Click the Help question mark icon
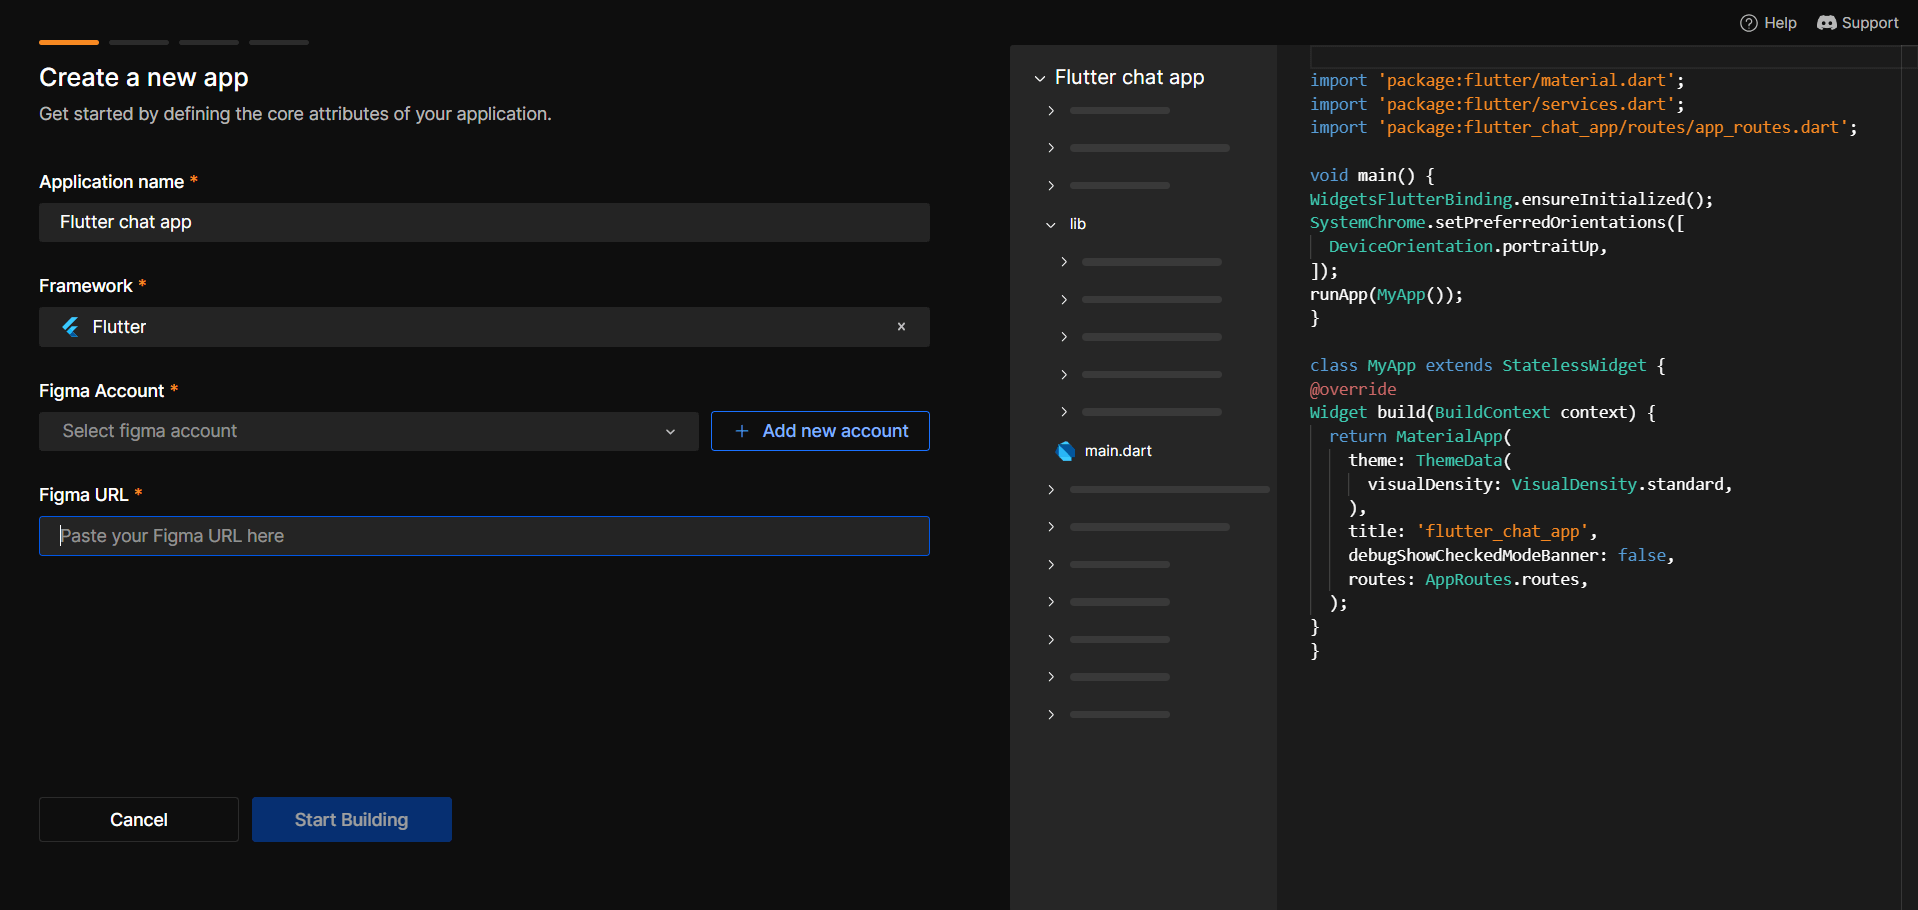1918x910 pixels. [x=1748, y=23]
